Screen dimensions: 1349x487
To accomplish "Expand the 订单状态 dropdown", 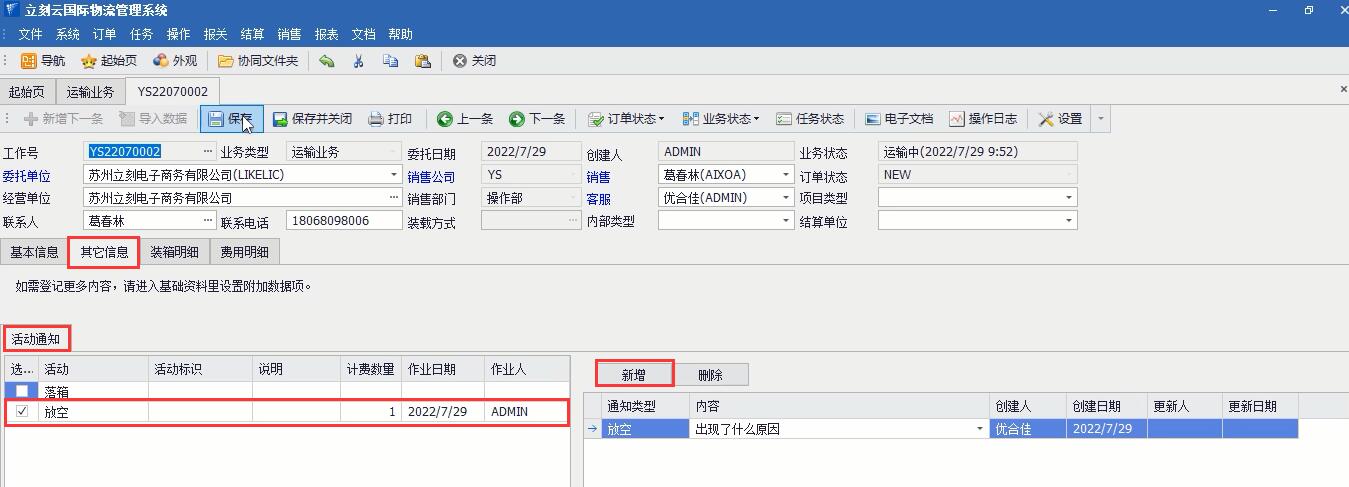I will tap(625, 119).
